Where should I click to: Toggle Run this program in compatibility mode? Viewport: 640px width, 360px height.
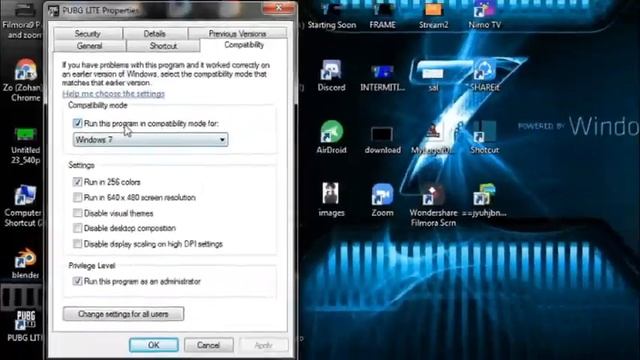point(78,123)
